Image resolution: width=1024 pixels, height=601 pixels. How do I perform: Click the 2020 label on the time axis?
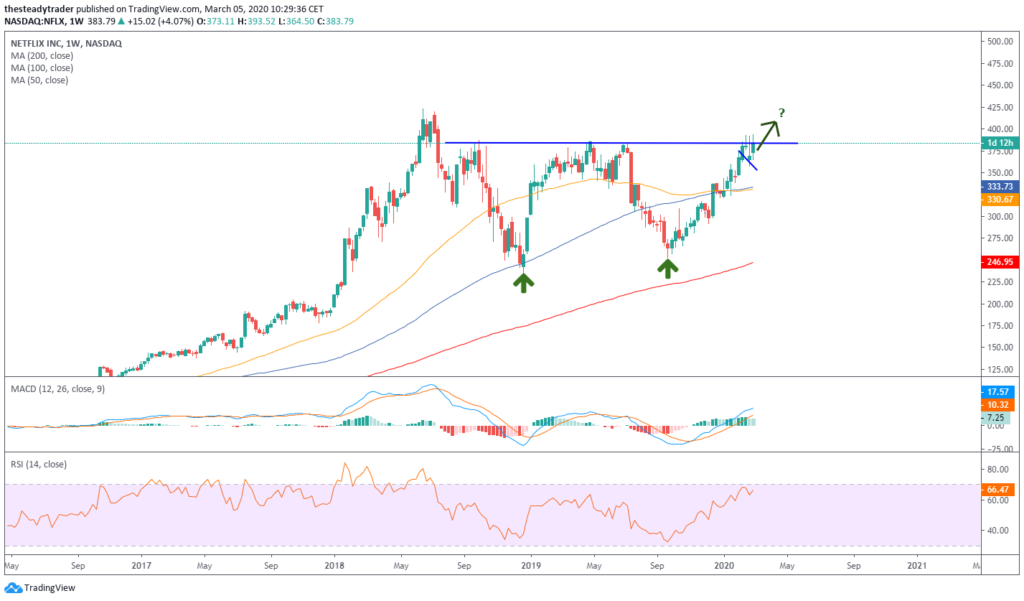724,566
